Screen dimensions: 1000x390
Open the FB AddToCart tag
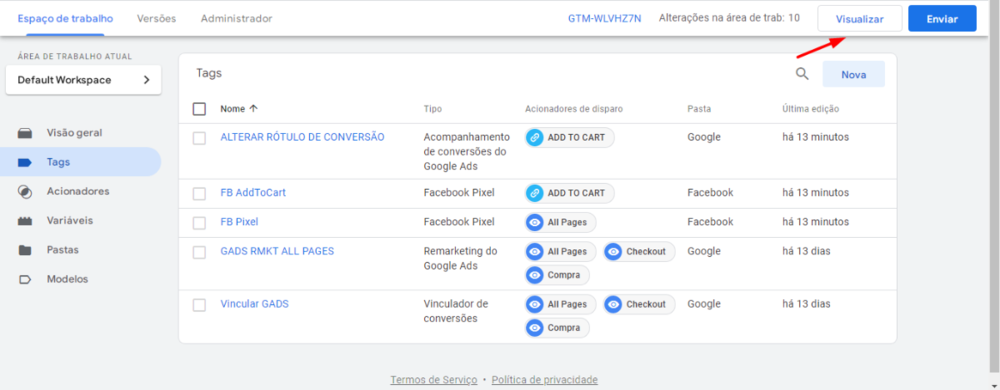253,192
